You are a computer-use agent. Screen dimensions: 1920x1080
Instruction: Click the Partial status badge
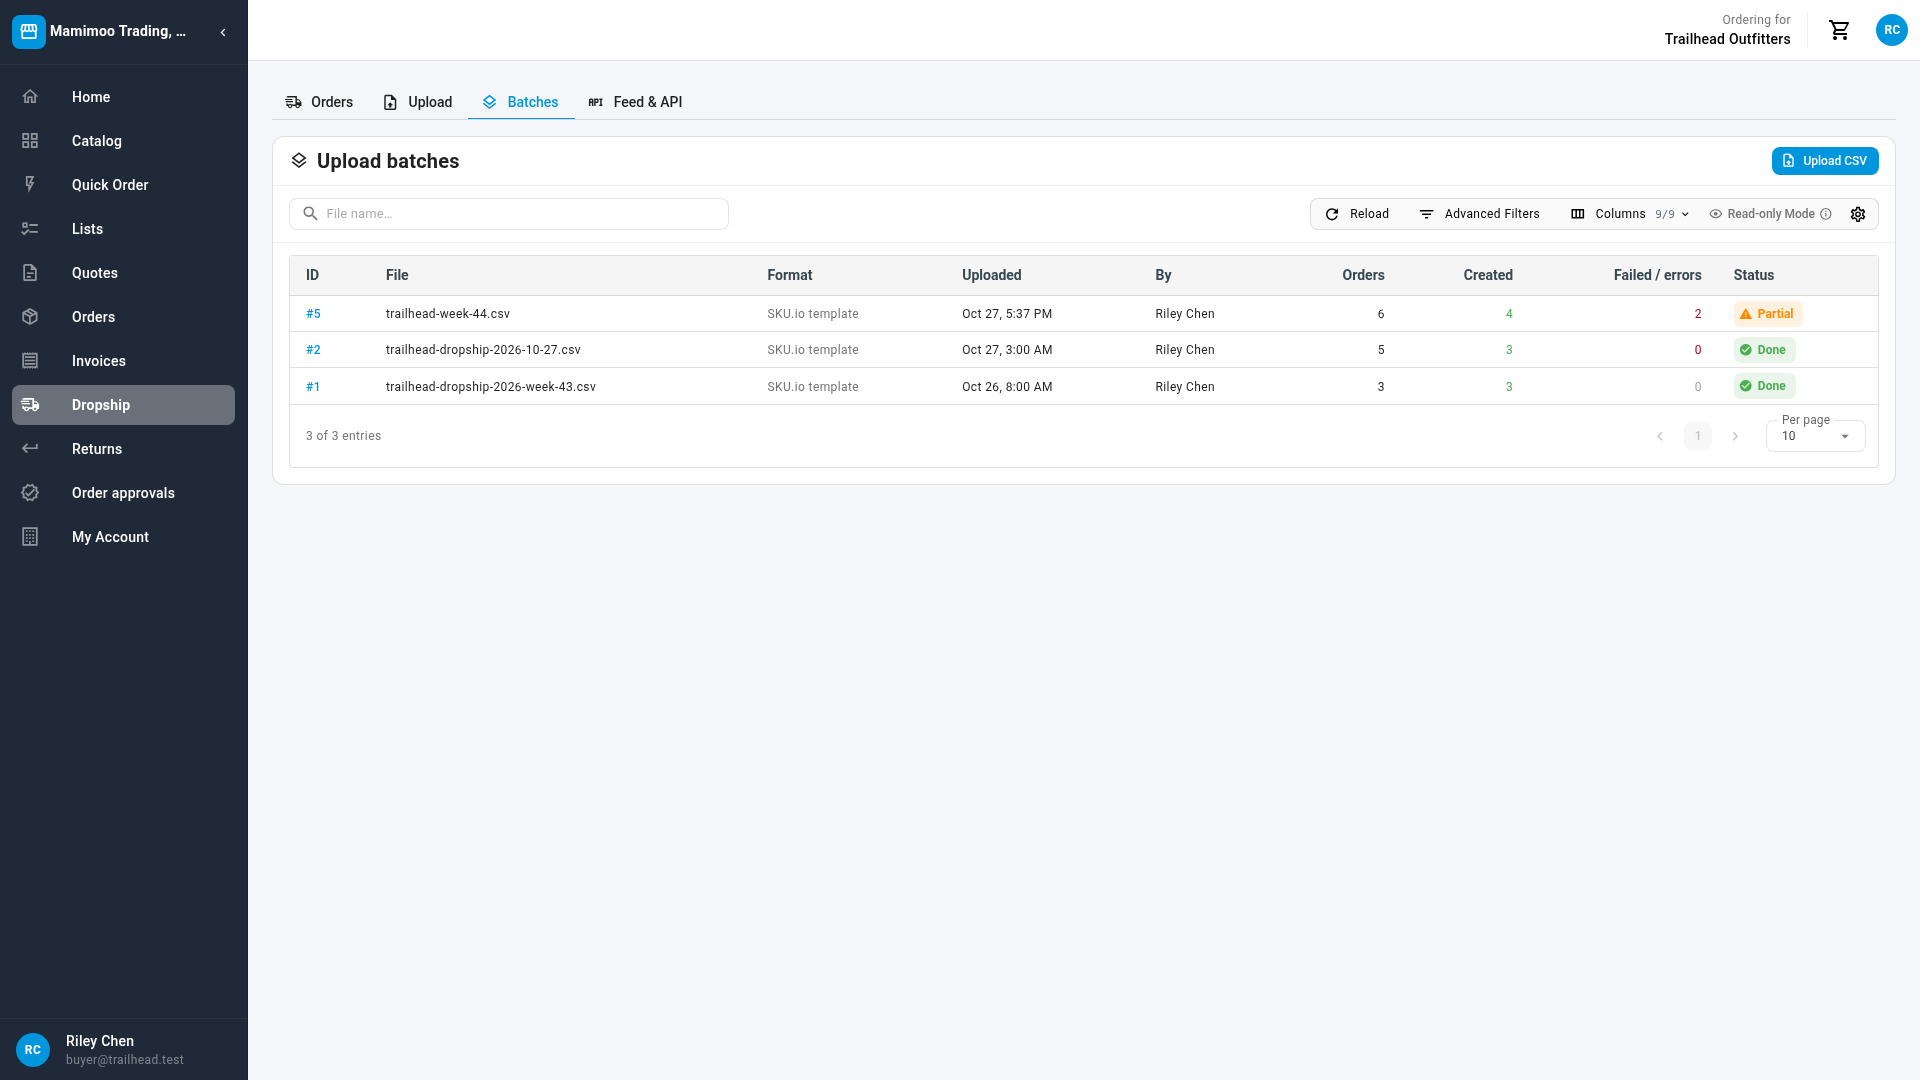point(1767,314)
